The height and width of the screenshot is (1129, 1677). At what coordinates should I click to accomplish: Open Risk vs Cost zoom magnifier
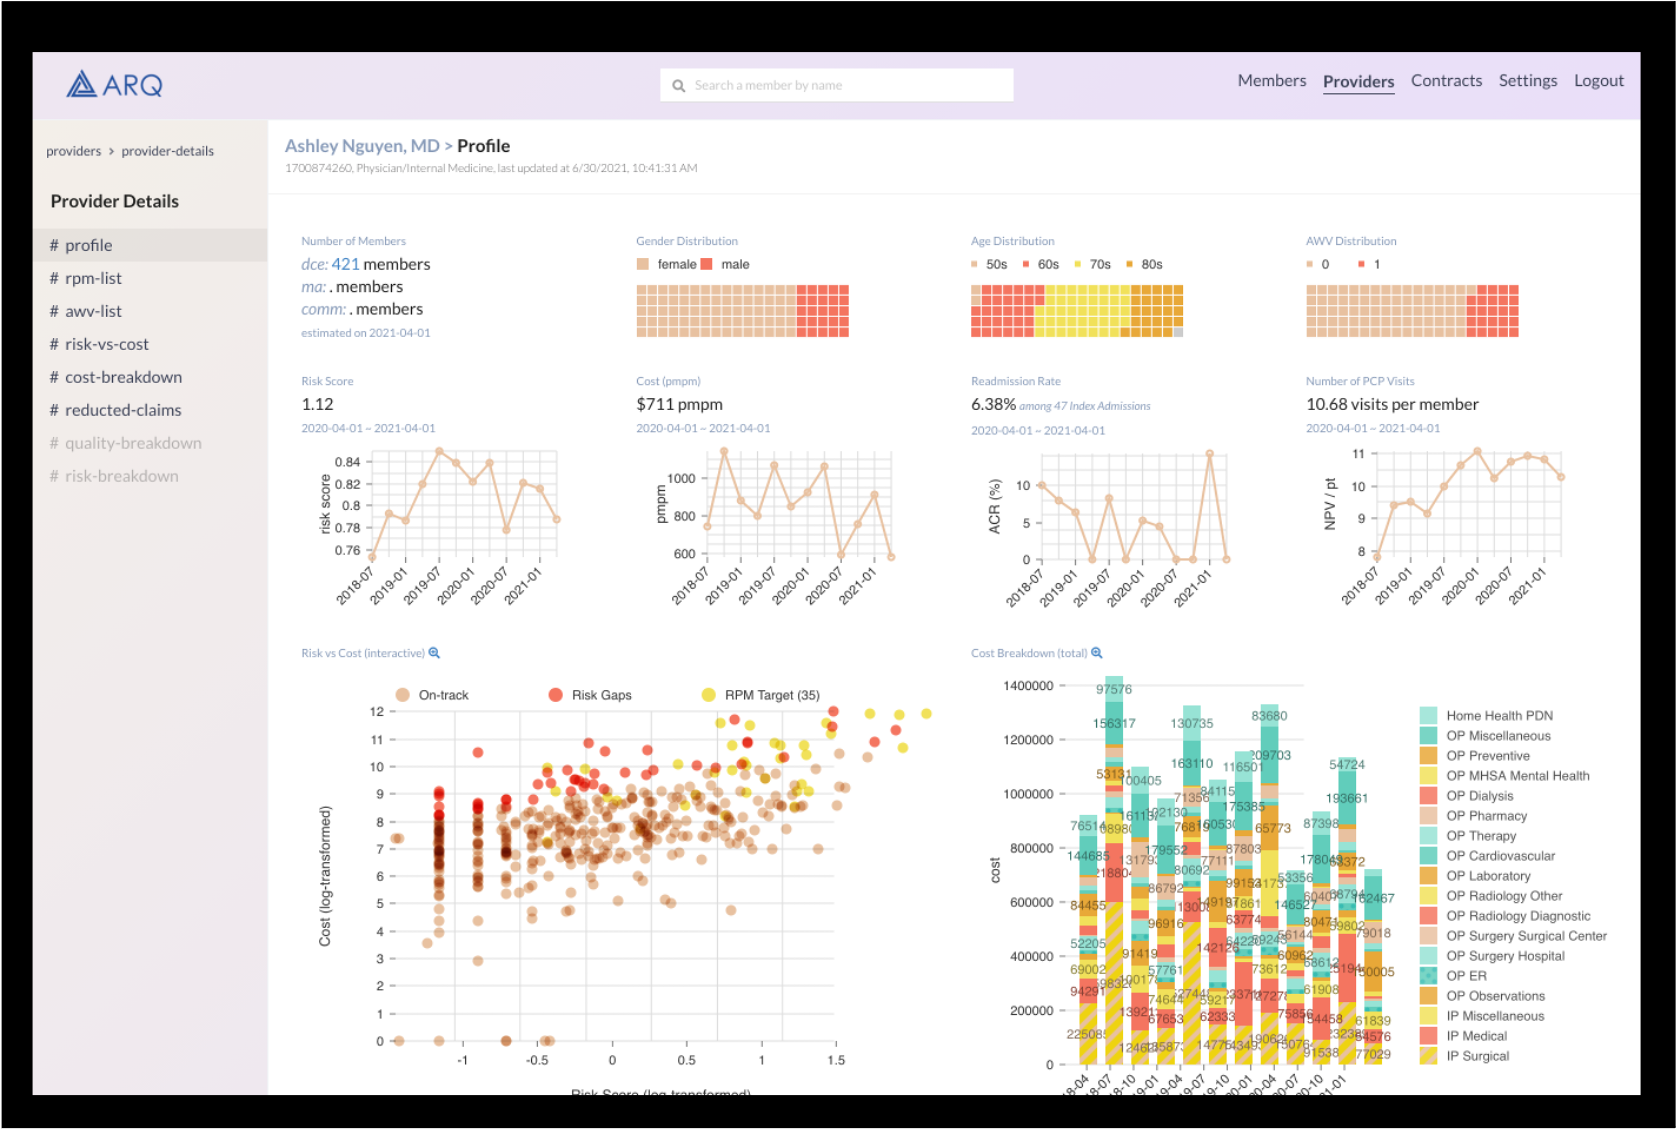434,653
